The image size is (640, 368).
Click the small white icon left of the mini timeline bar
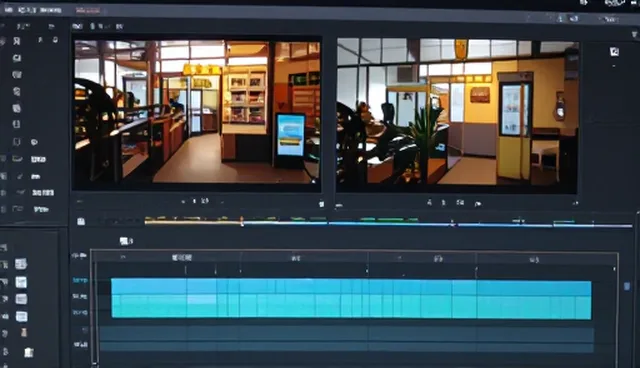81,222
